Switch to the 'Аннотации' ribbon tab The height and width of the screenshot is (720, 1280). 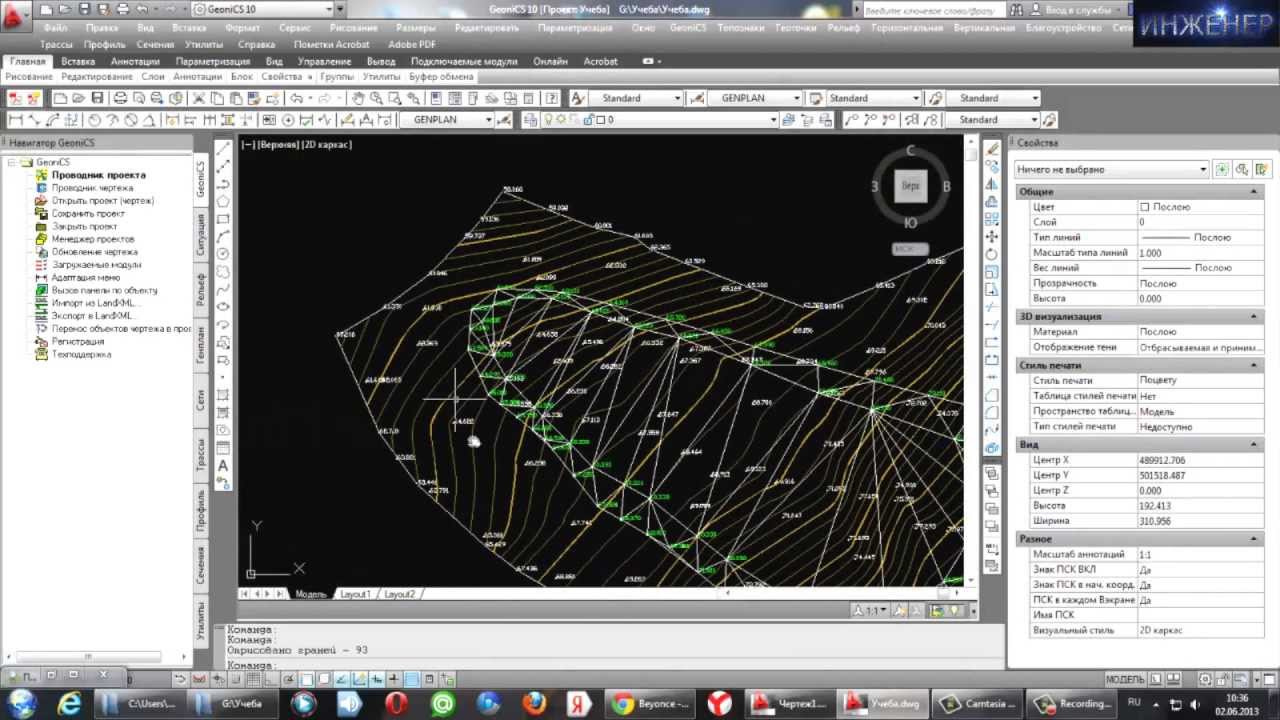tap(135, 61)
